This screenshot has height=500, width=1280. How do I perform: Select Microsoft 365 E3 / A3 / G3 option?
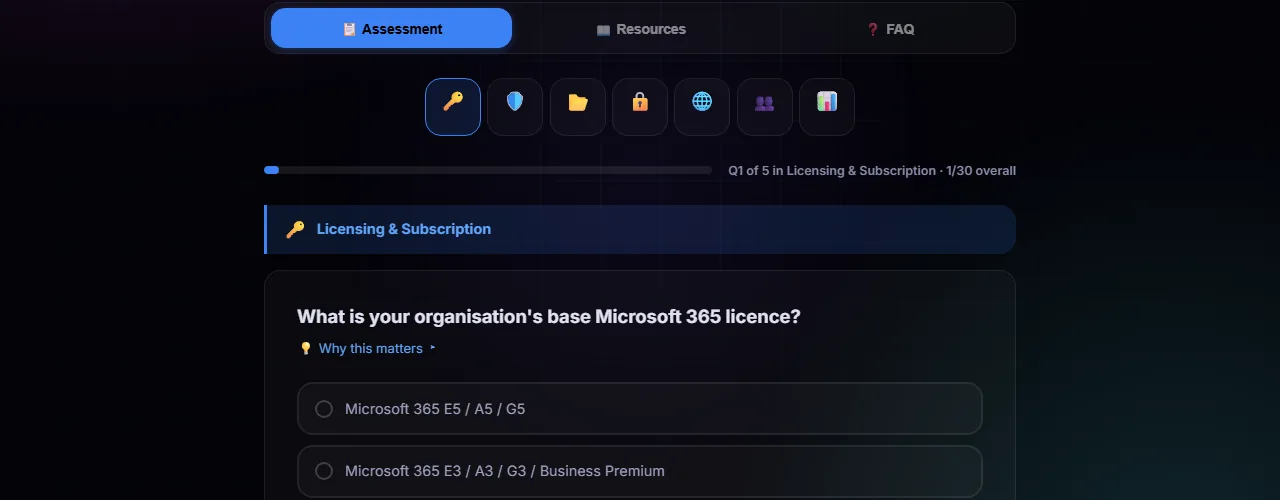point(324,471)
